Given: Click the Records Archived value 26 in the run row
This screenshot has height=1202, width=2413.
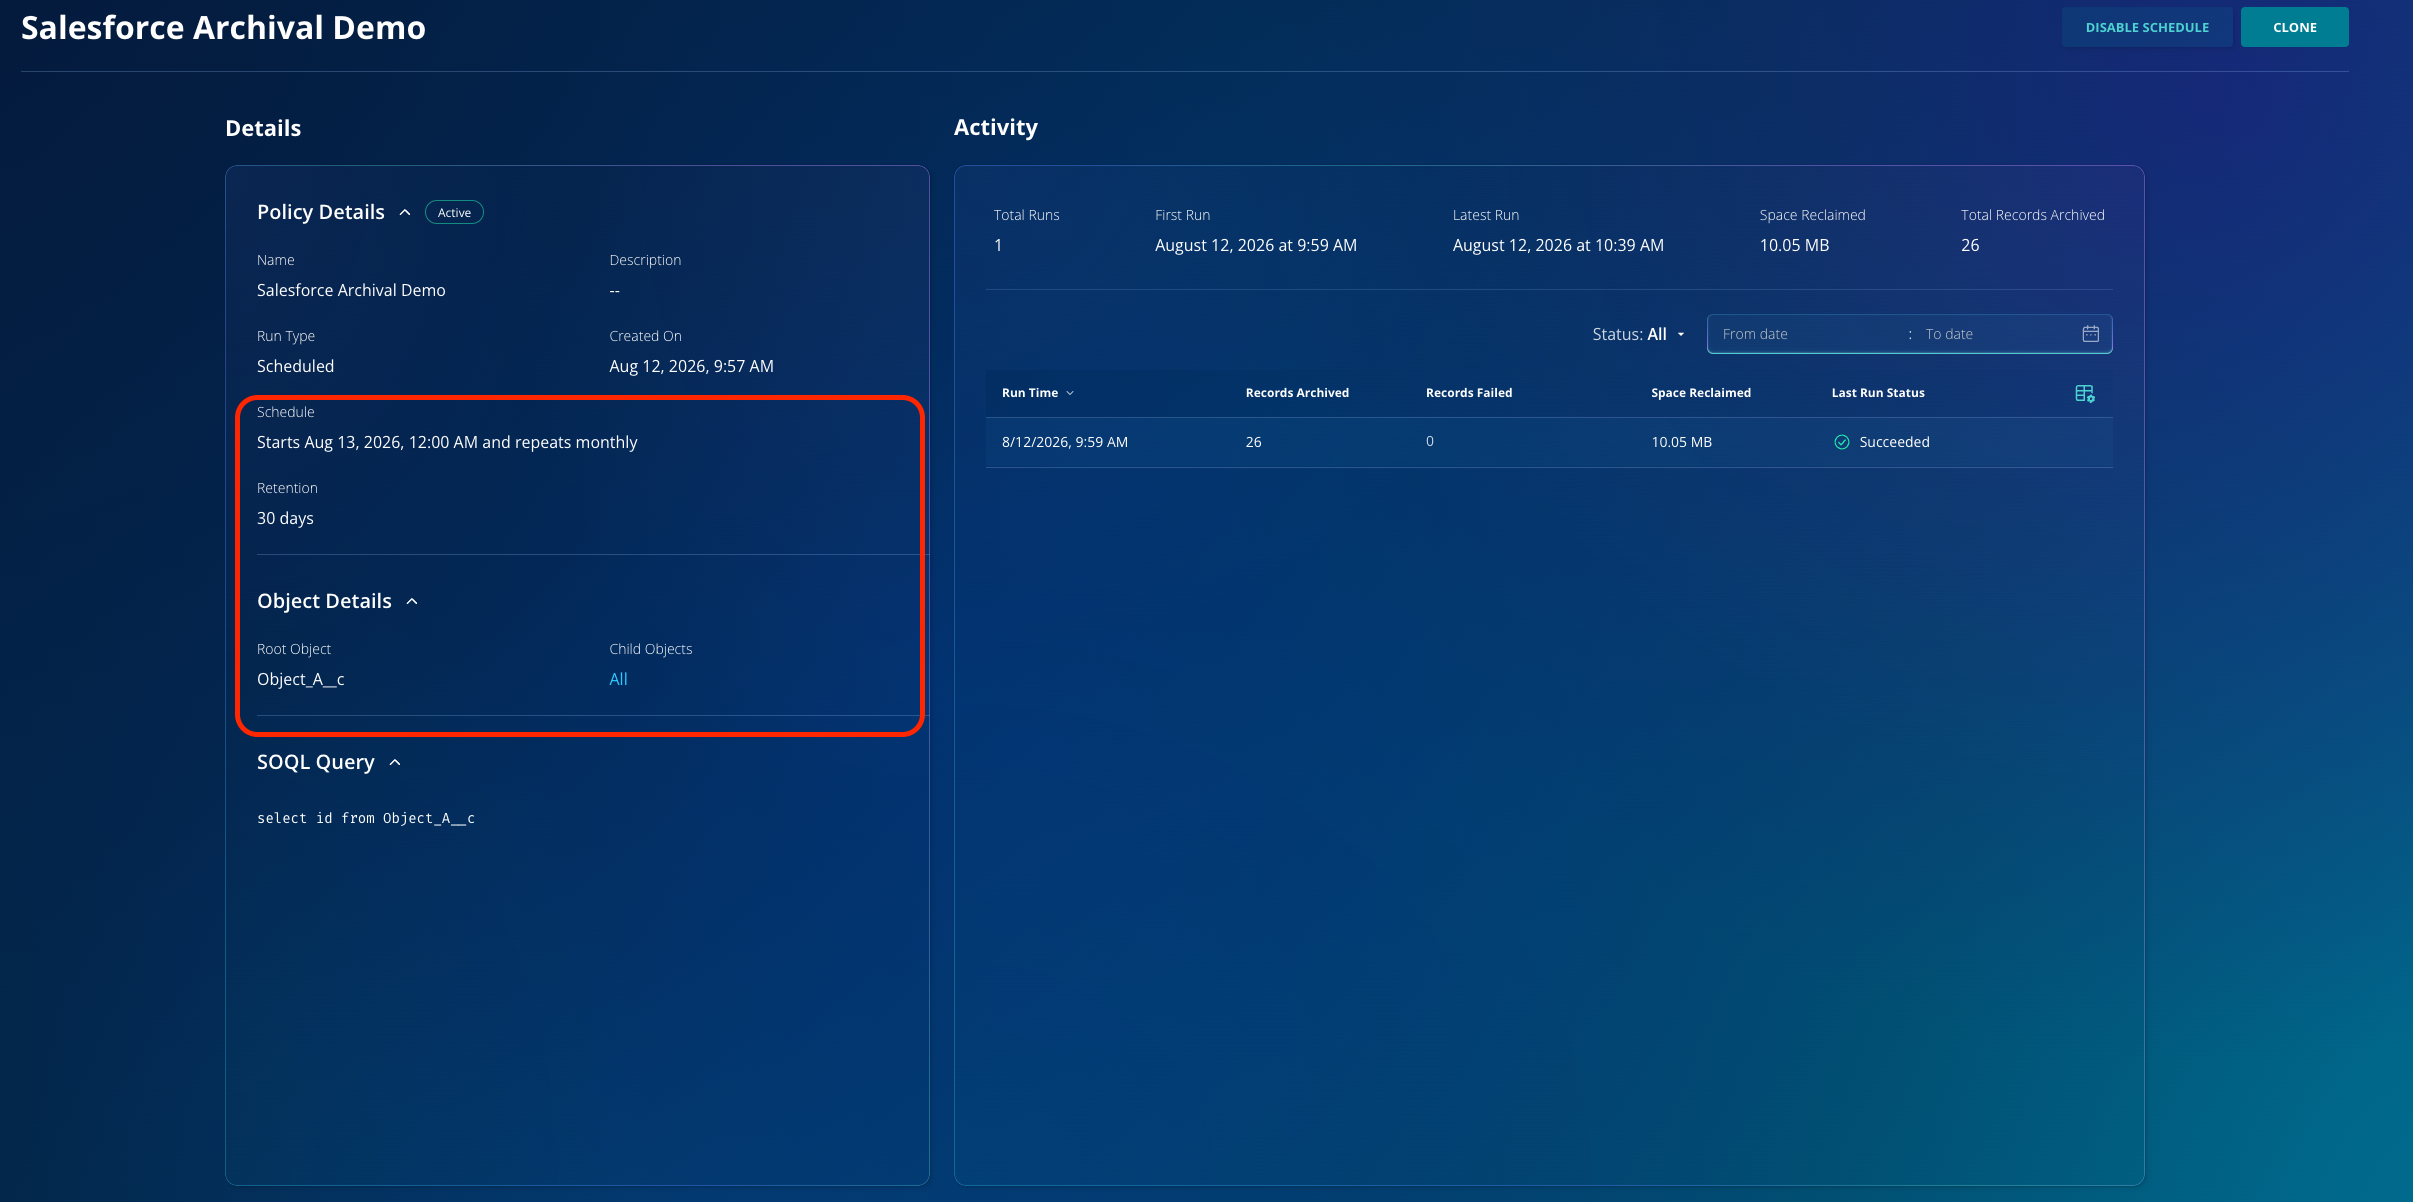Looking at the screenshot, I should tap(1253, 442).
